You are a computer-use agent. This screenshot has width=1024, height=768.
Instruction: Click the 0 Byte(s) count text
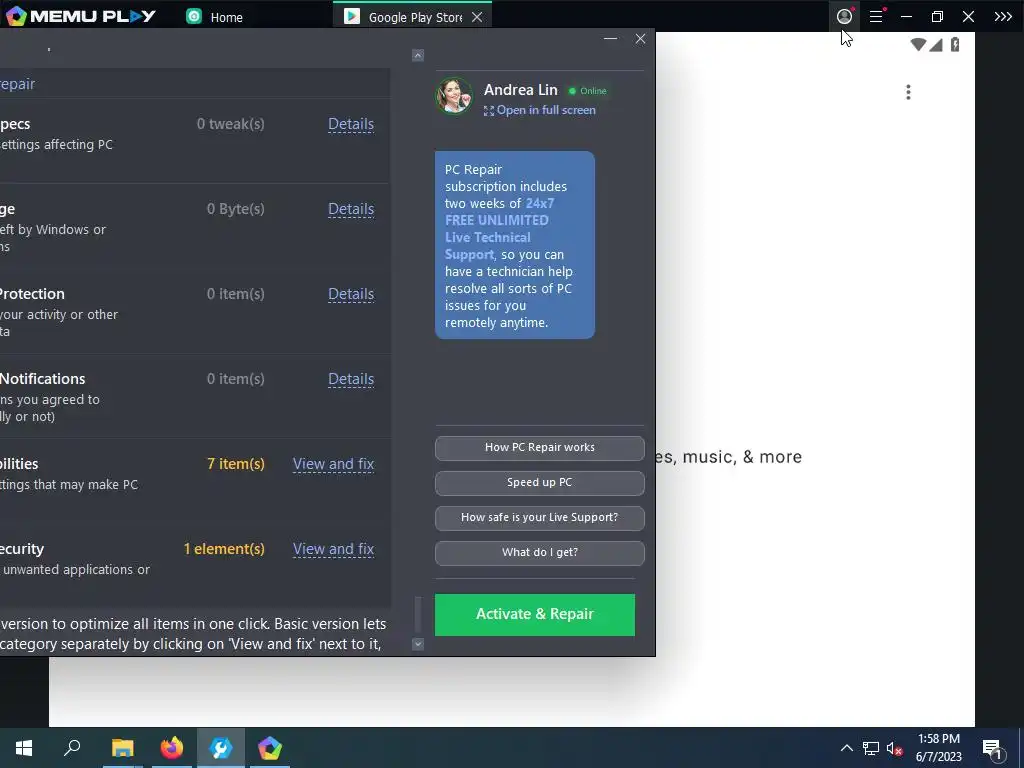pos(236,209)
